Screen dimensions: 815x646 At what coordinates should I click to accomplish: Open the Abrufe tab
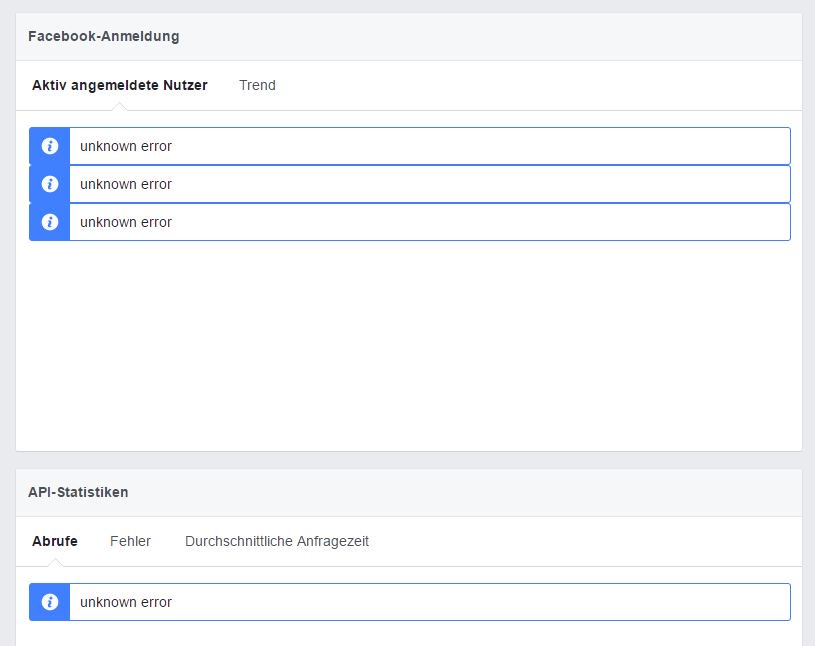pyautogui.click(x=55, y=541)
